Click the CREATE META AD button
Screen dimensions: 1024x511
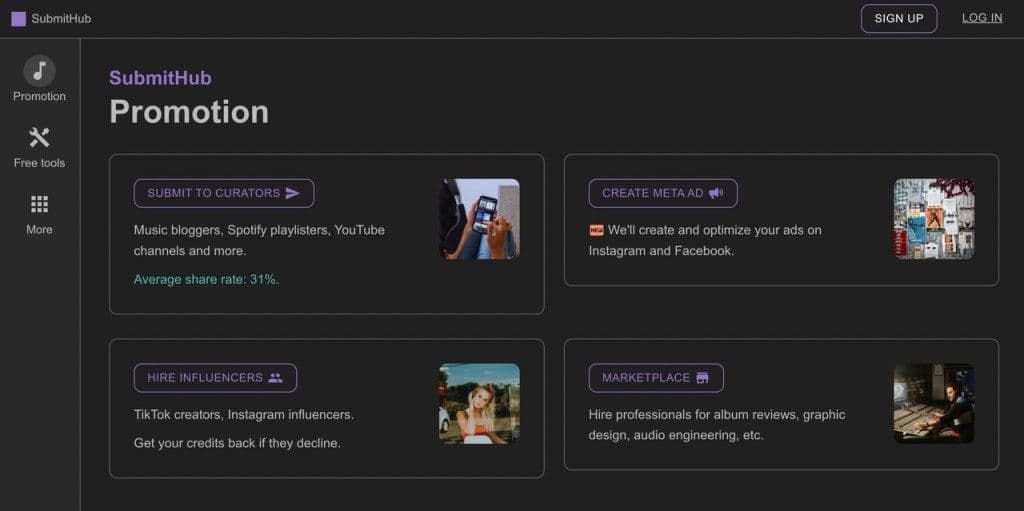663,193
